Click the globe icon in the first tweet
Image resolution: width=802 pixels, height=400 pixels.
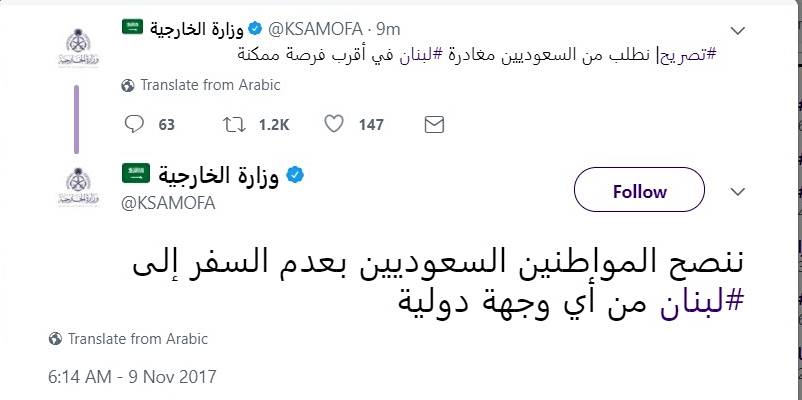click(x=127, y=86)
